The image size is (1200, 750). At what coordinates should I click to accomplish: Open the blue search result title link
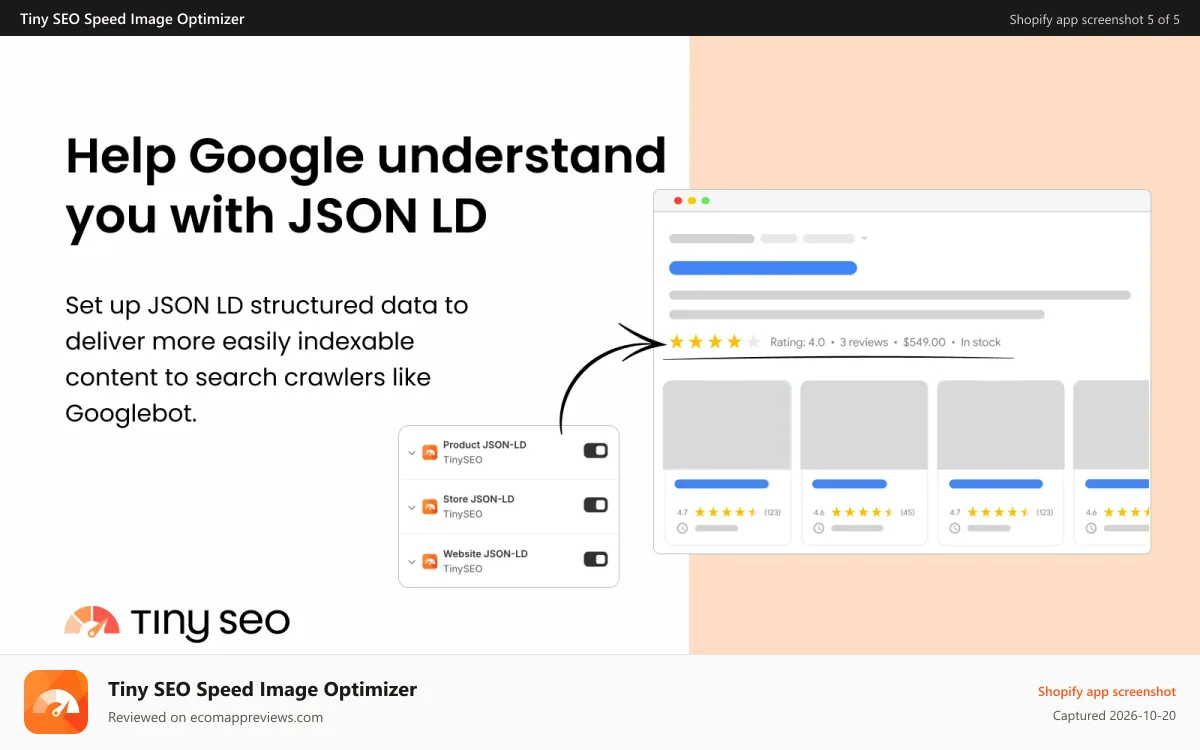tap(763, 268)
